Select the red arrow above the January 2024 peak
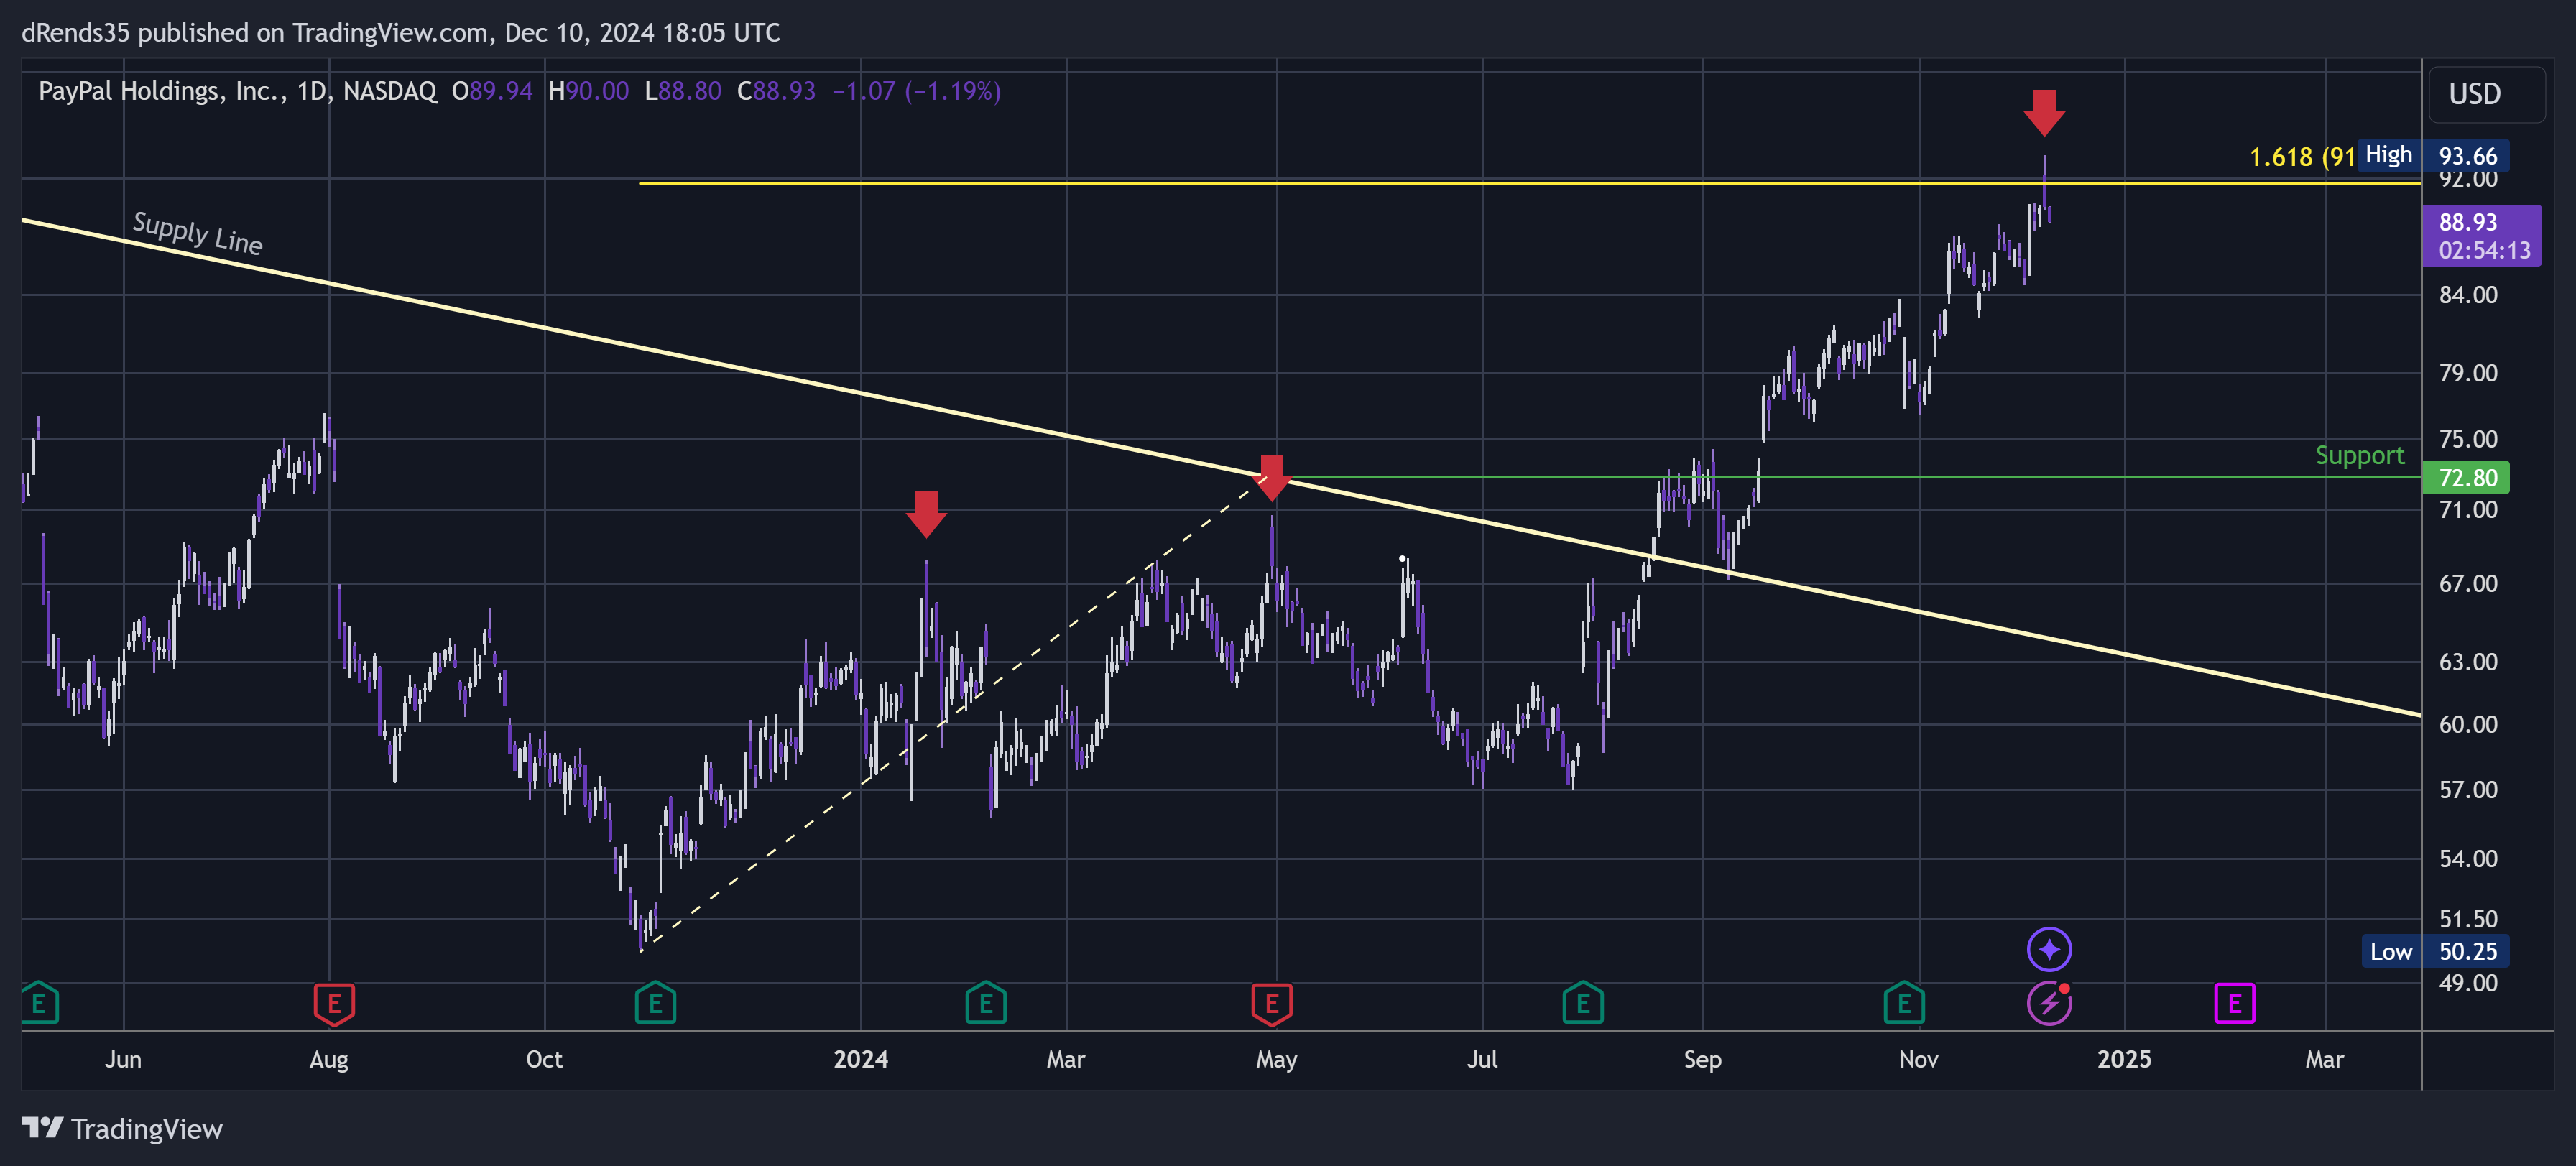Viewport: 2576px width, 1166px height. tap(926, 514)
